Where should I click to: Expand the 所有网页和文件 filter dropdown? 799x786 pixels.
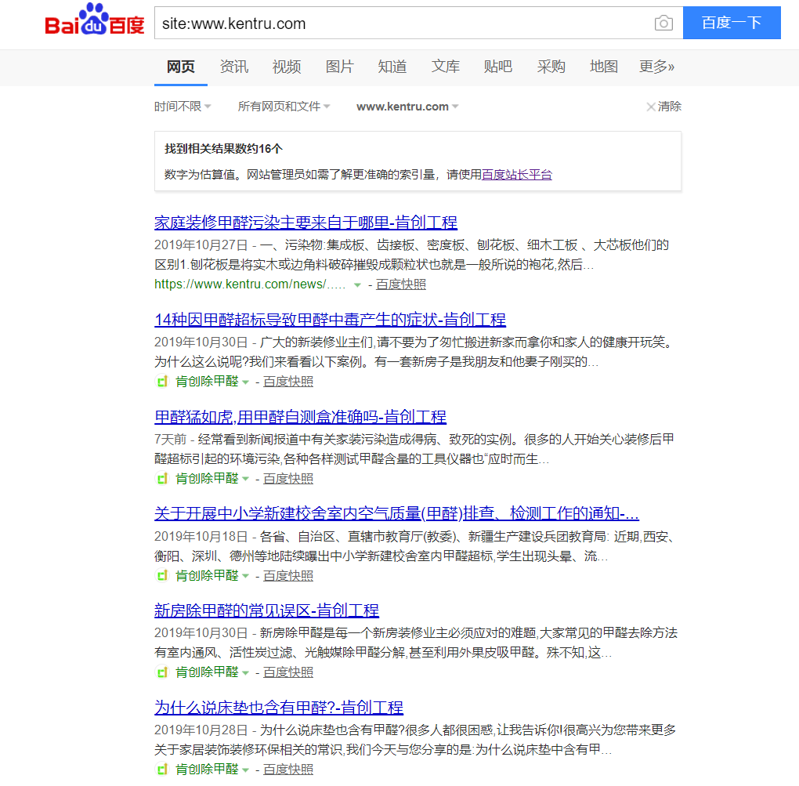284,107
